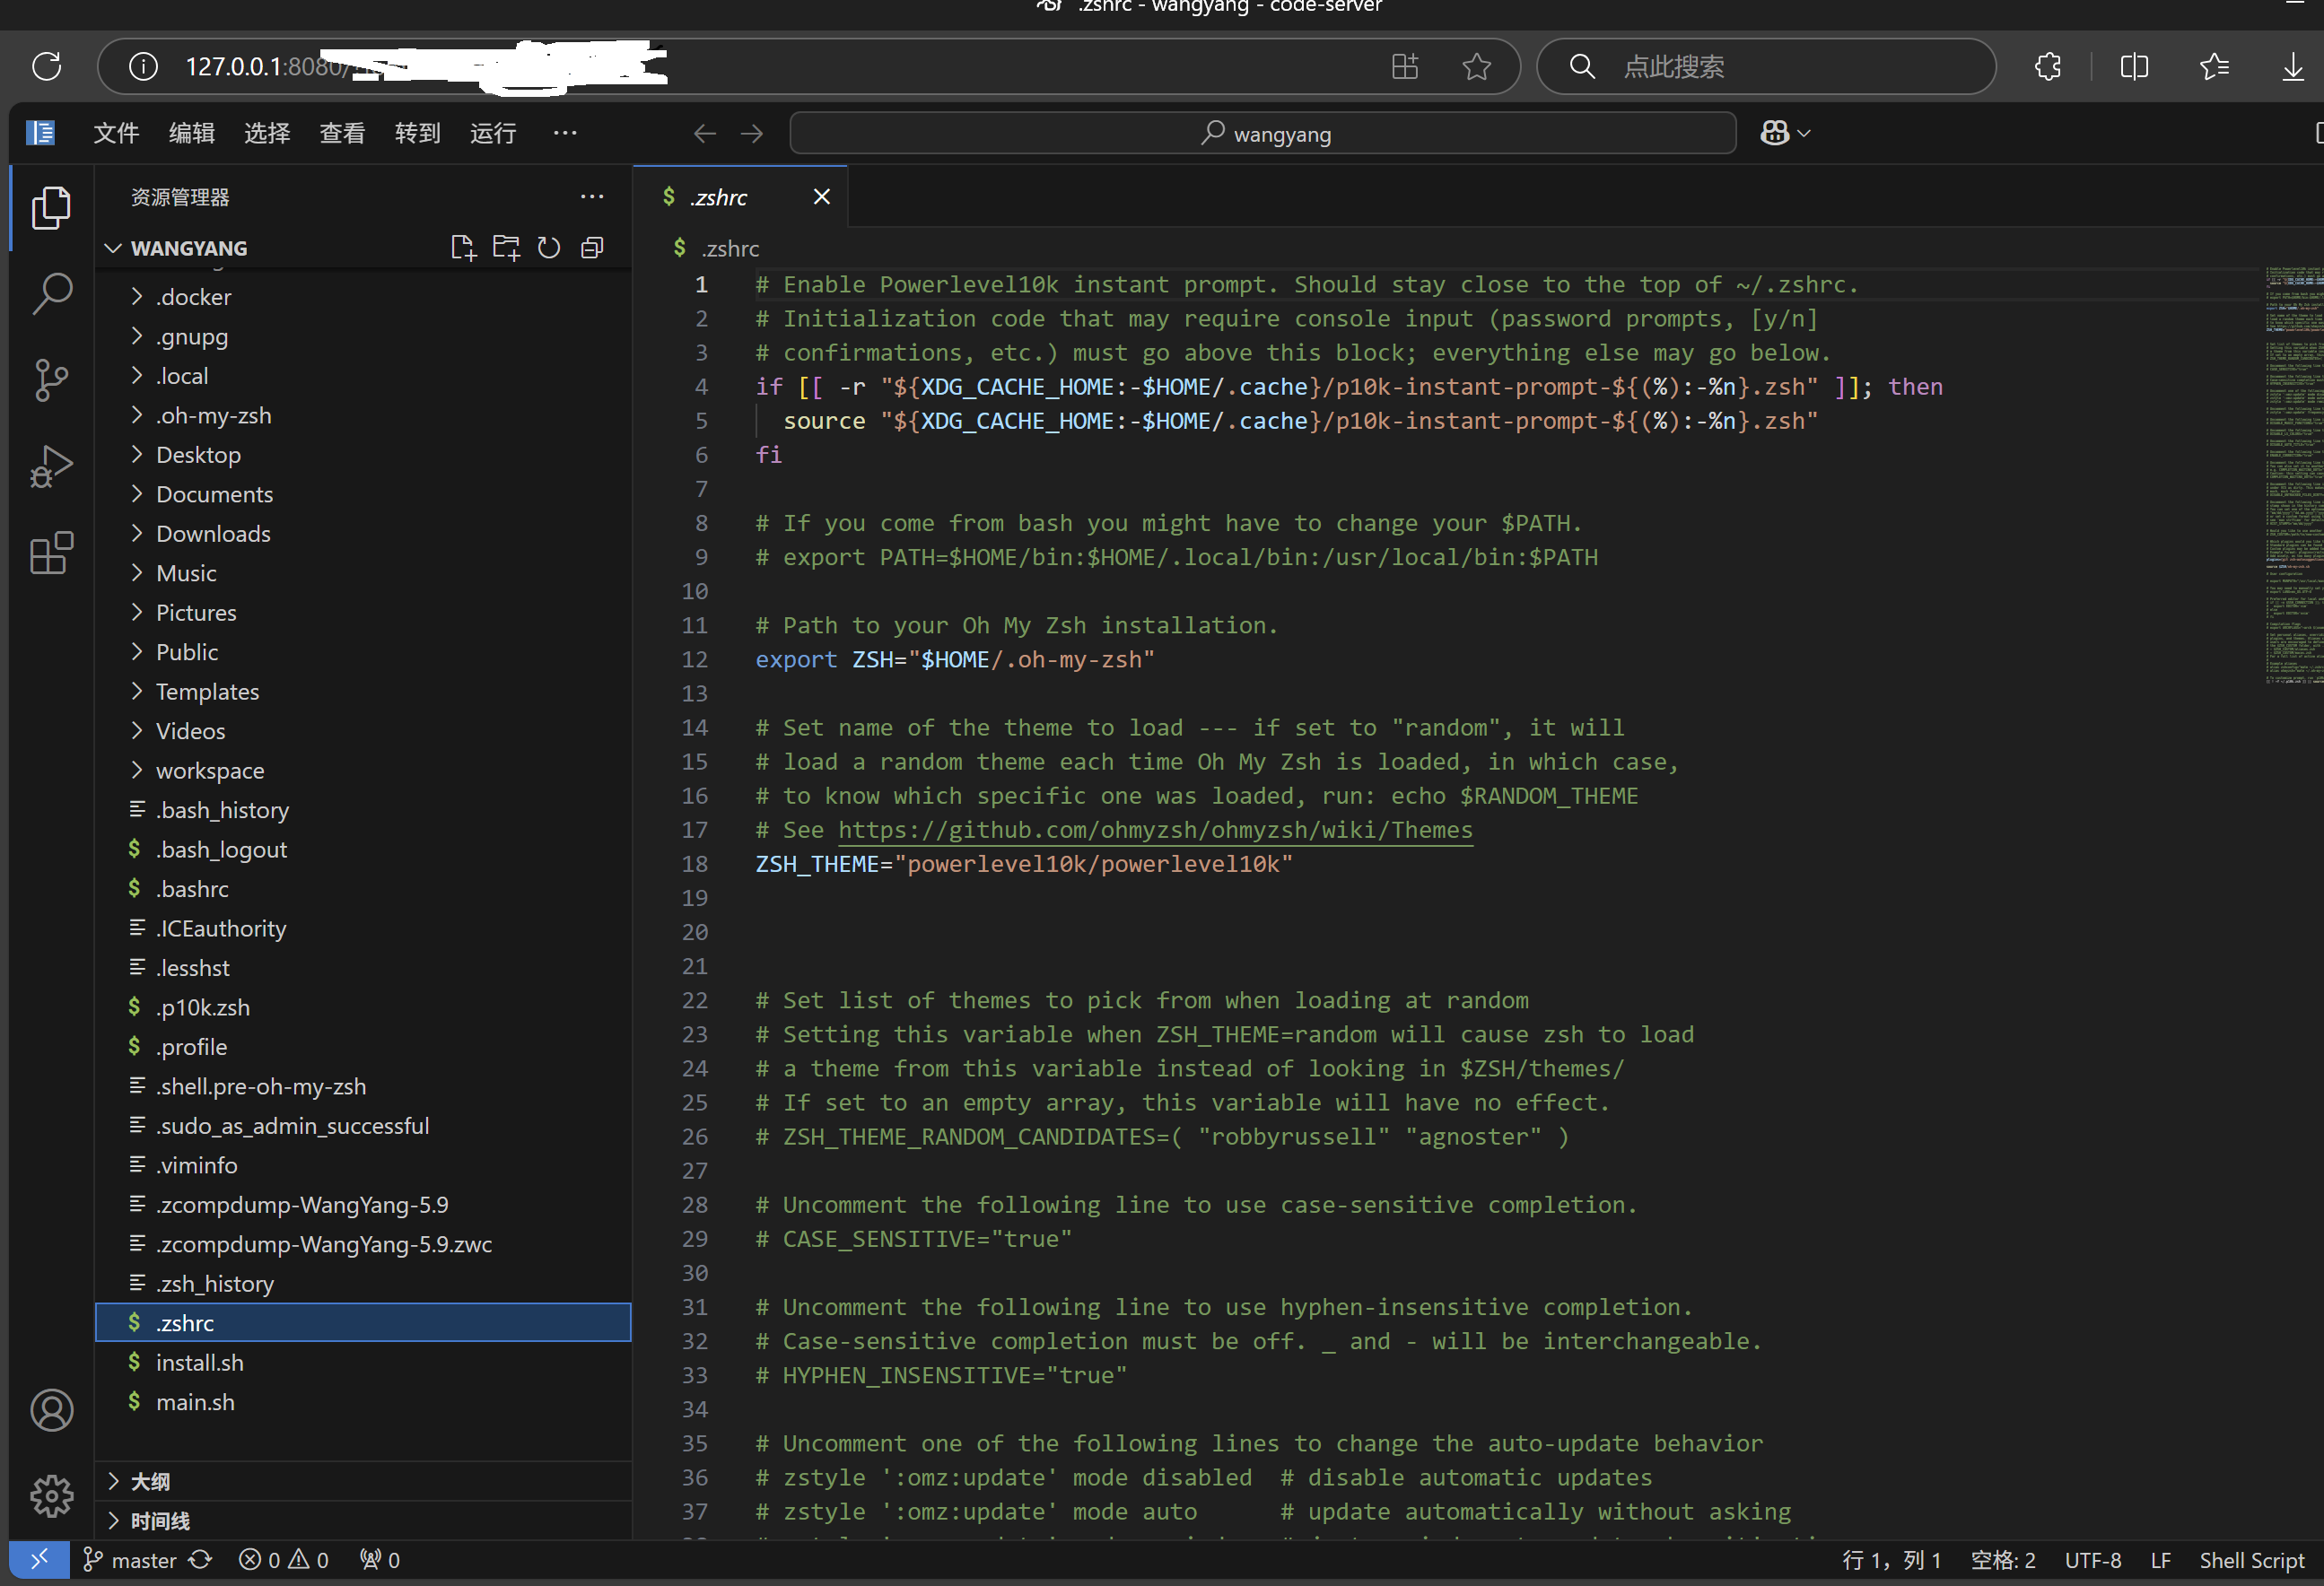Go to line via 行 1, 列 1
Screen dimensions: 2324x1586
click(x=1891, y=1560)
